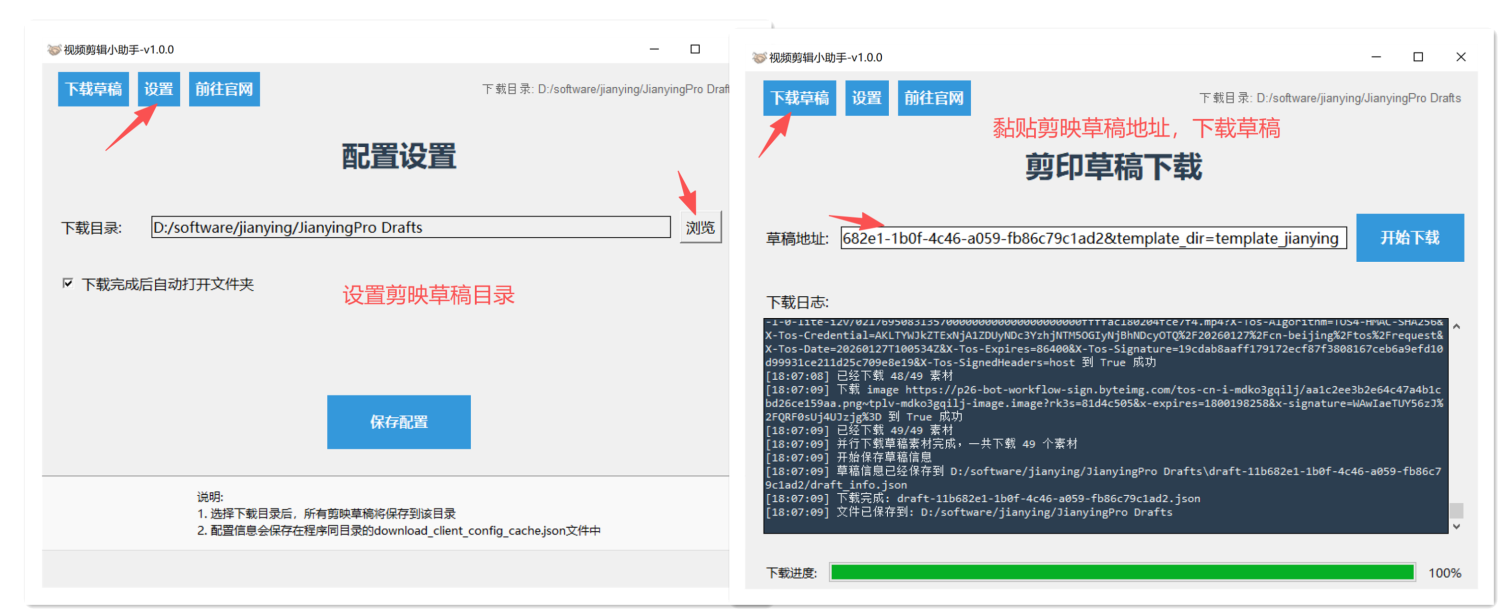Click the 说明: label
This screenshot has height=610, width=1500.
pos(210,497)
